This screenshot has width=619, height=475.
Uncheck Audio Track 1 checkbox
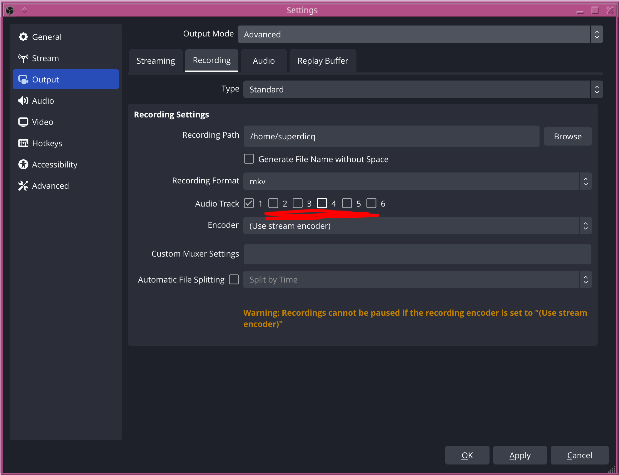point(249,204)
